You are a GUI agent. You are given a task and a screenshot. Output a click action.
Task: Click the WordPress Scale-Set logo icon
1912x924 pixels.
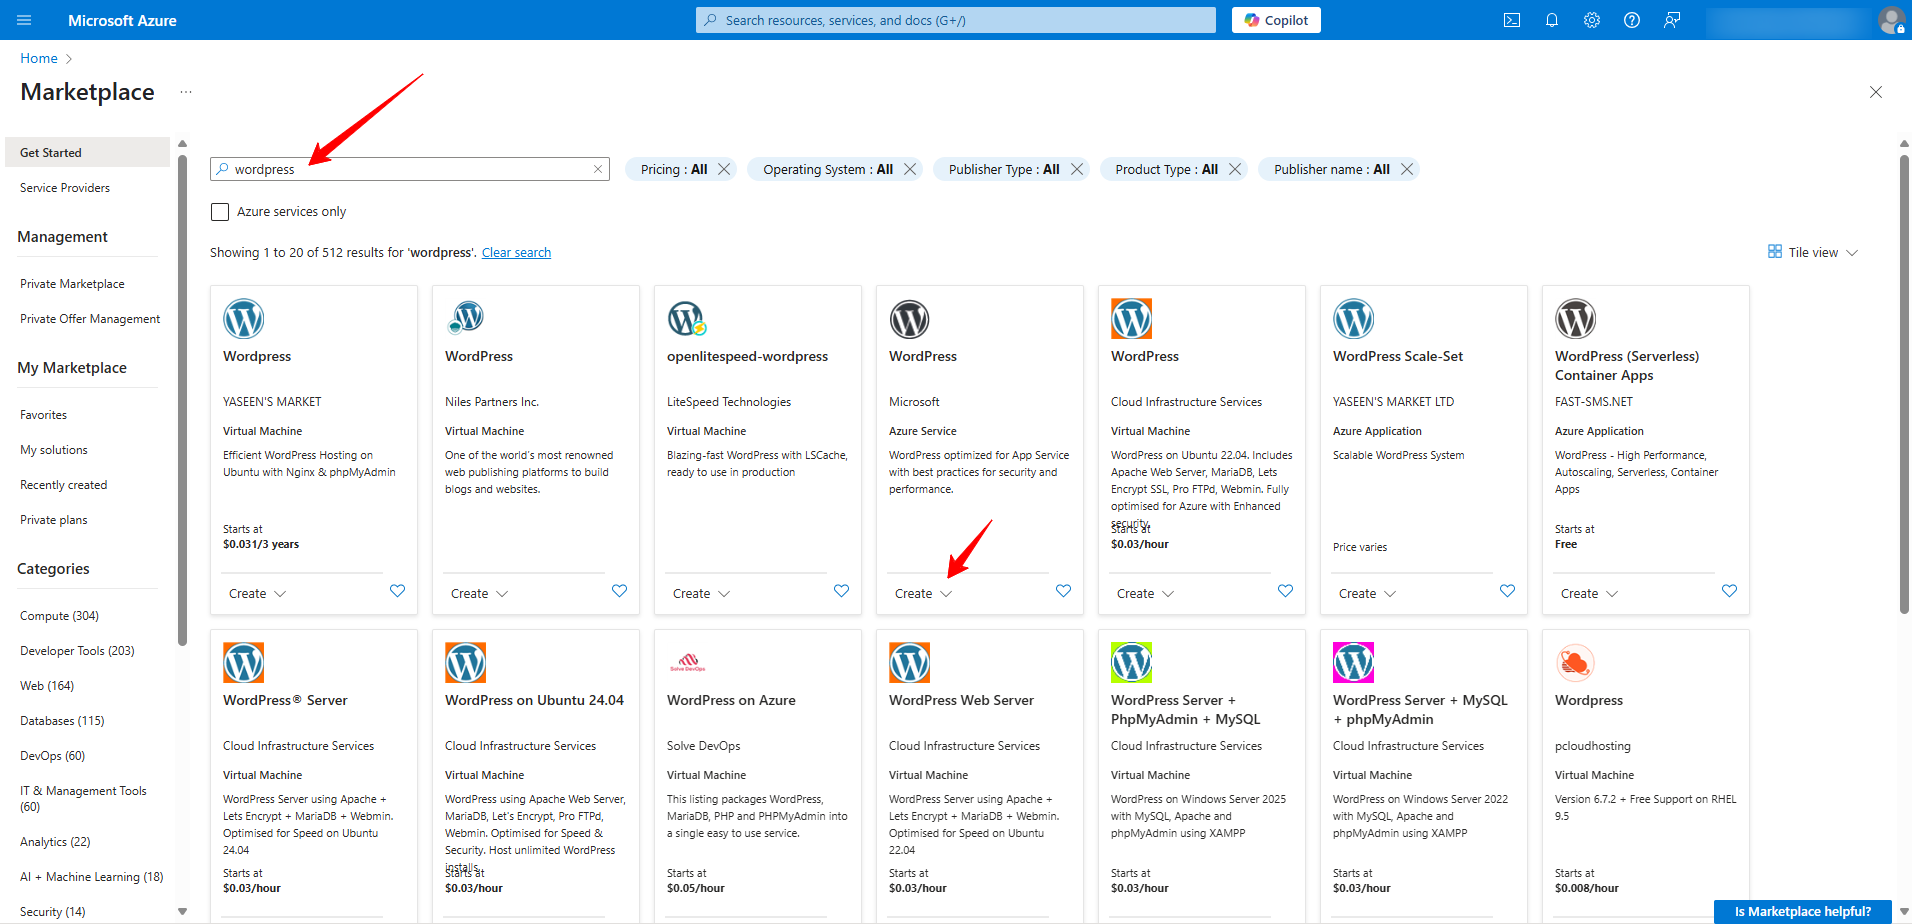click(1353, 319)
